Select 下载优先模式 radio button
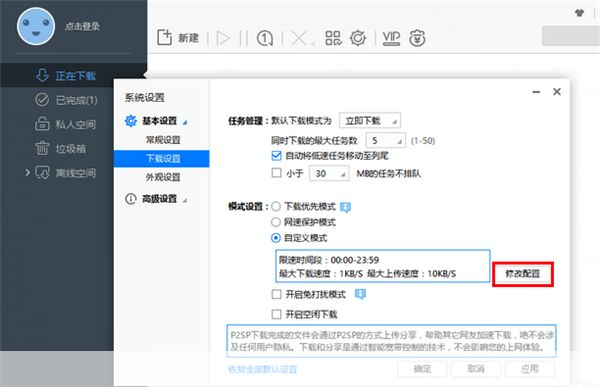The image size is (600, 387). pyautogui.click(x=276, y=207)
